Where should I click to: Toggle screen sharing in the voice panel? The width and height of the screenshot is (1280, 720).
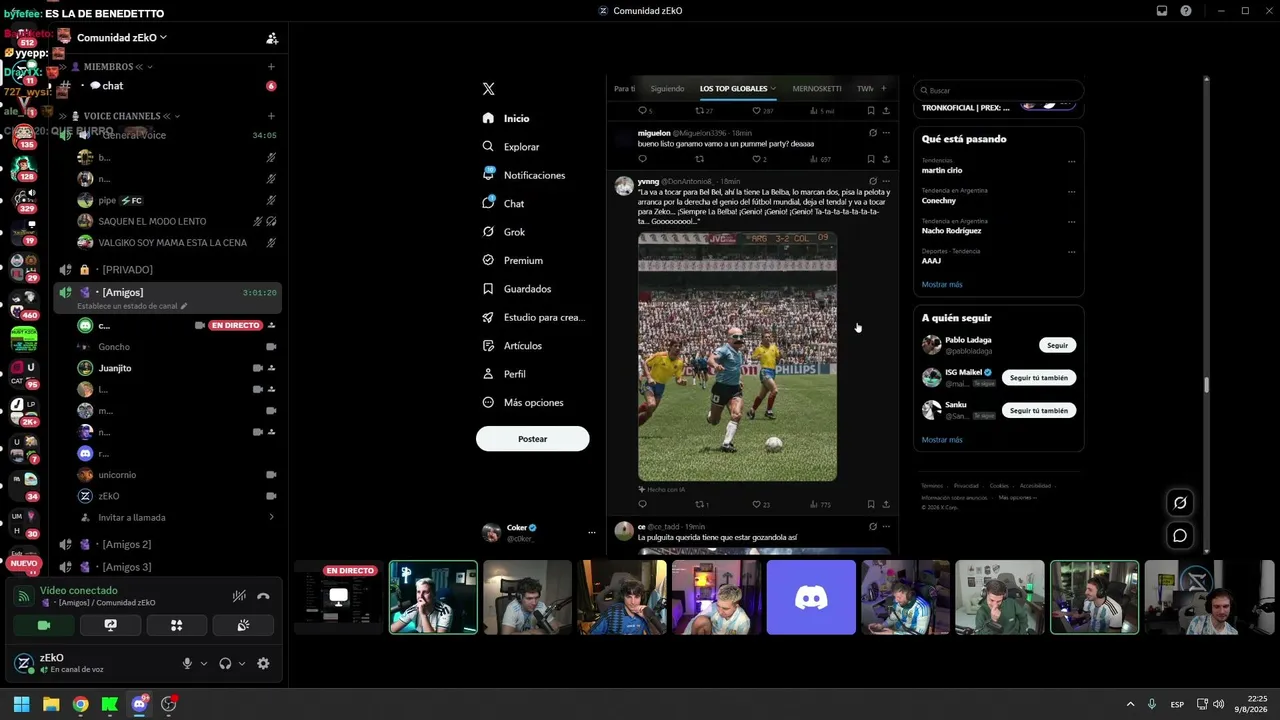110,625
